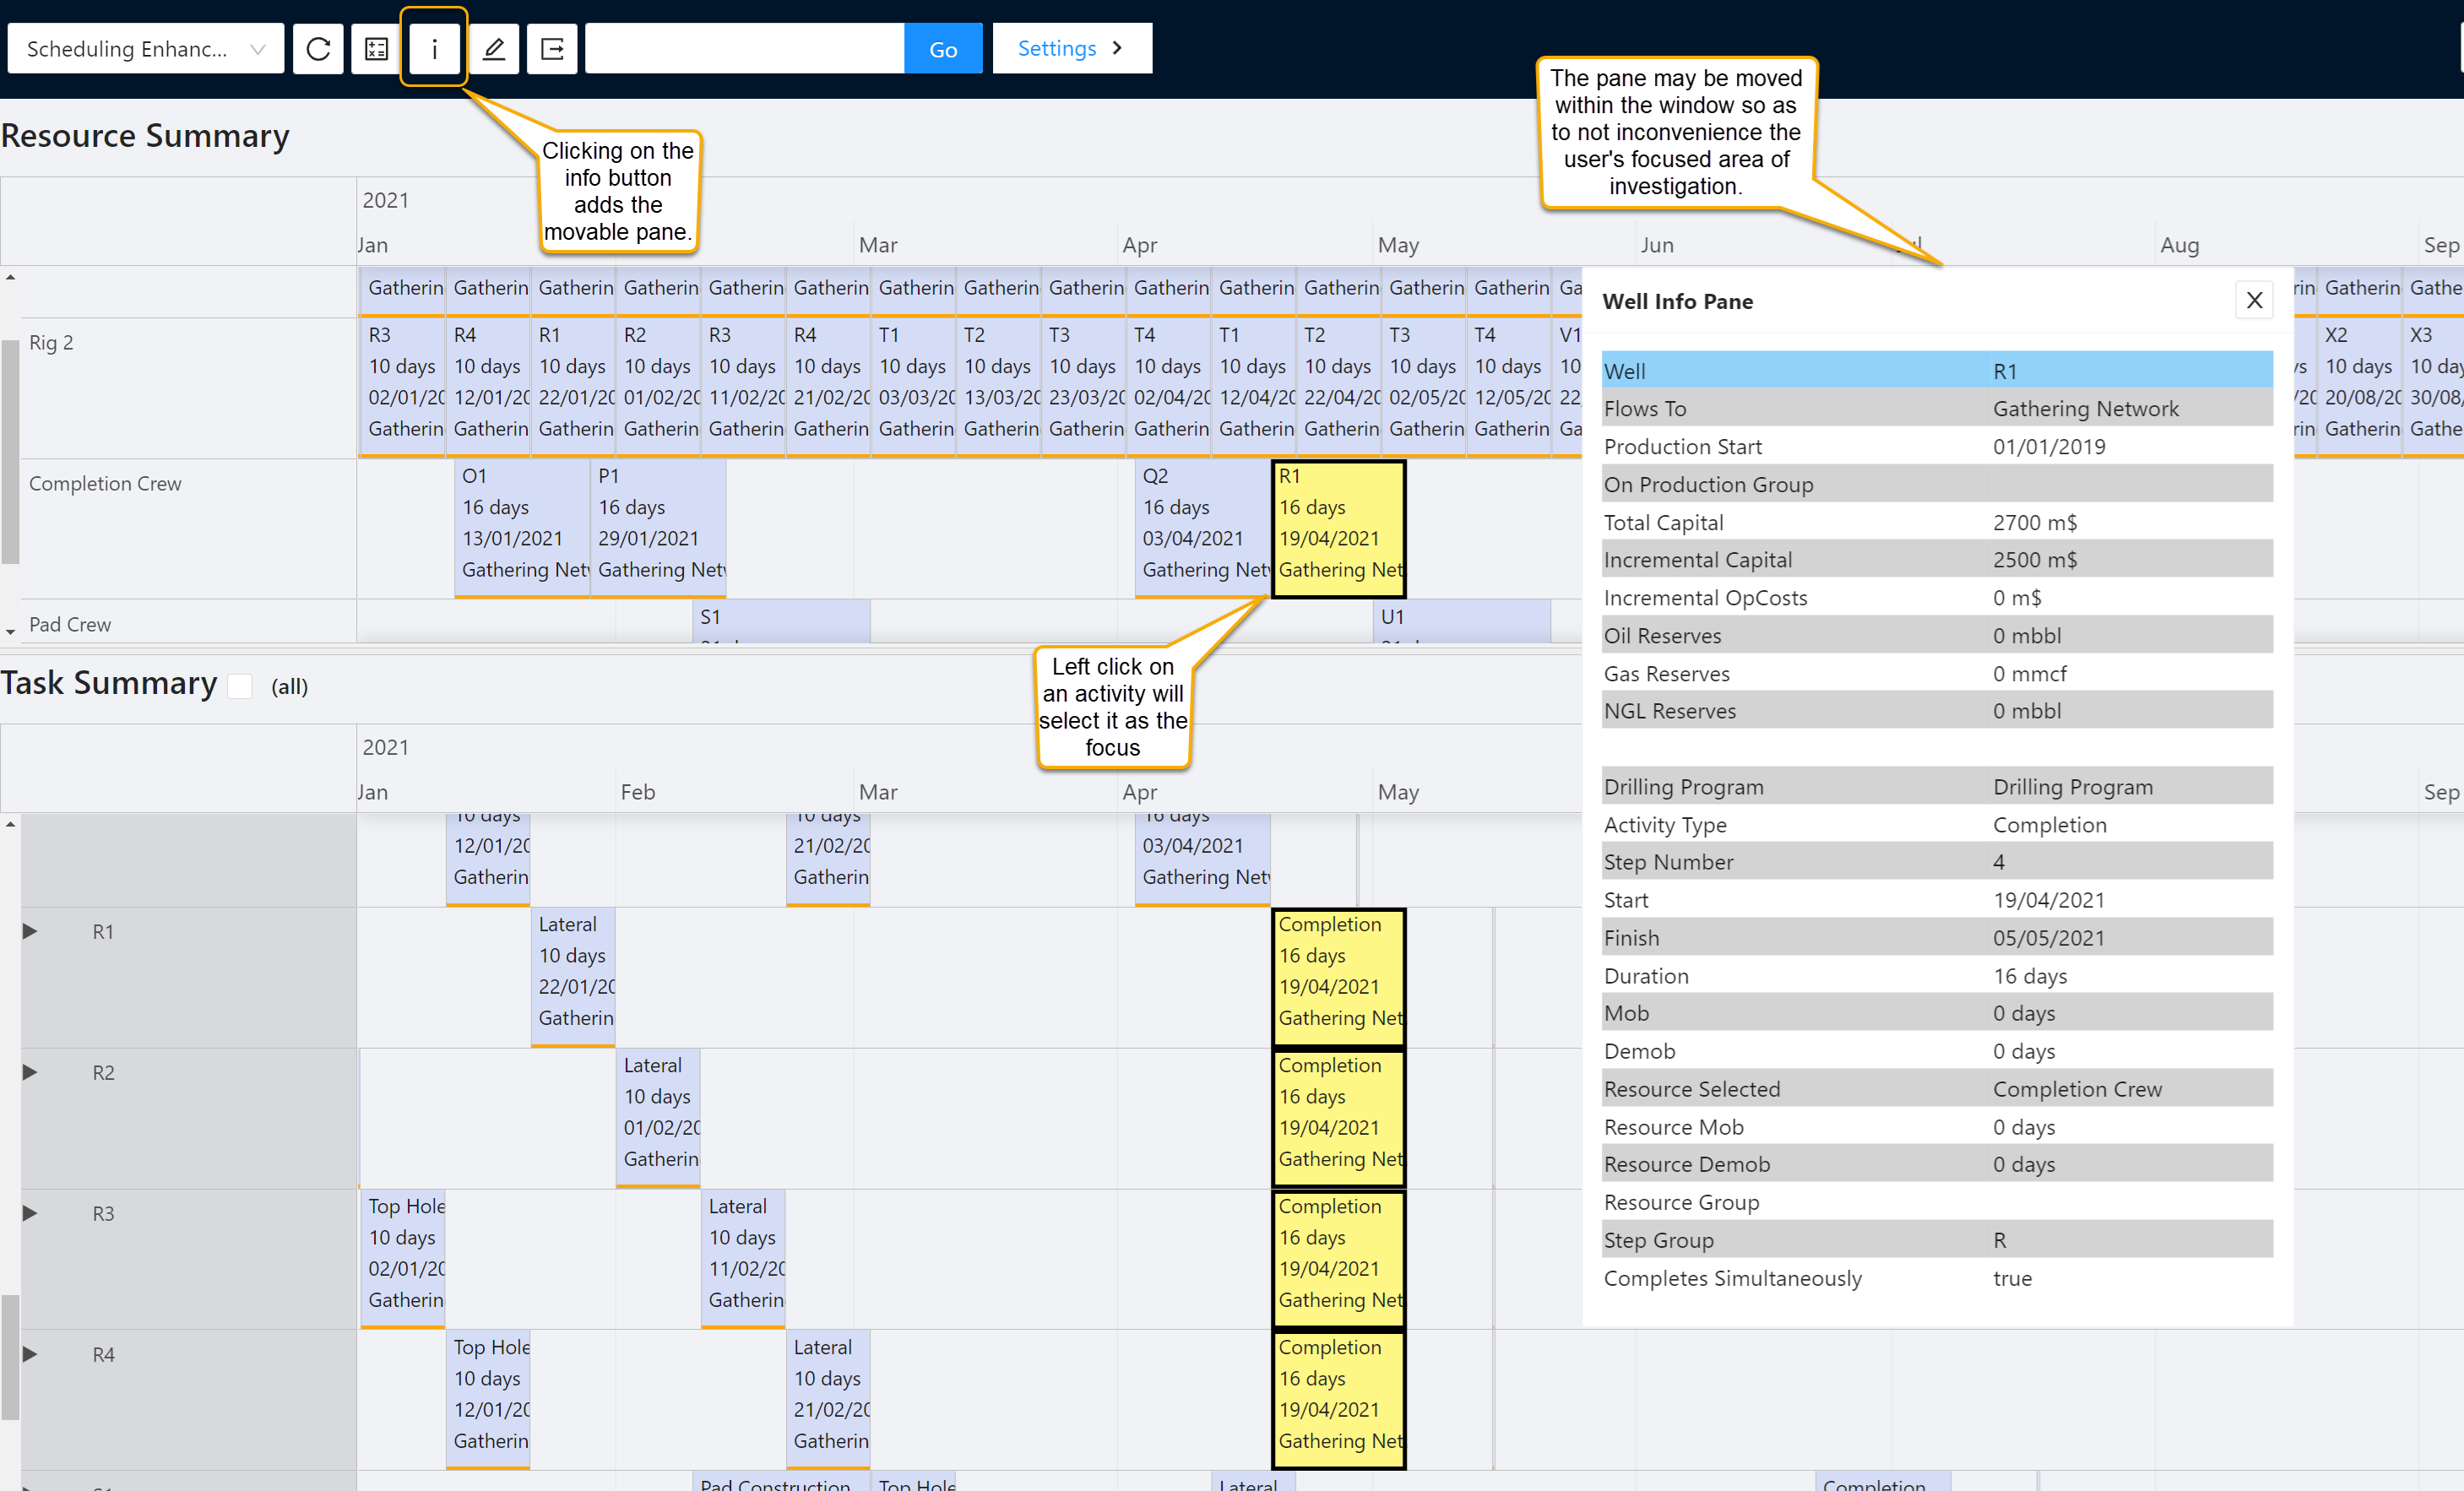Click the pencil edit icon
Image resolution: width=2464 pixels, height=1491 pixels.
tap(493, 49)
